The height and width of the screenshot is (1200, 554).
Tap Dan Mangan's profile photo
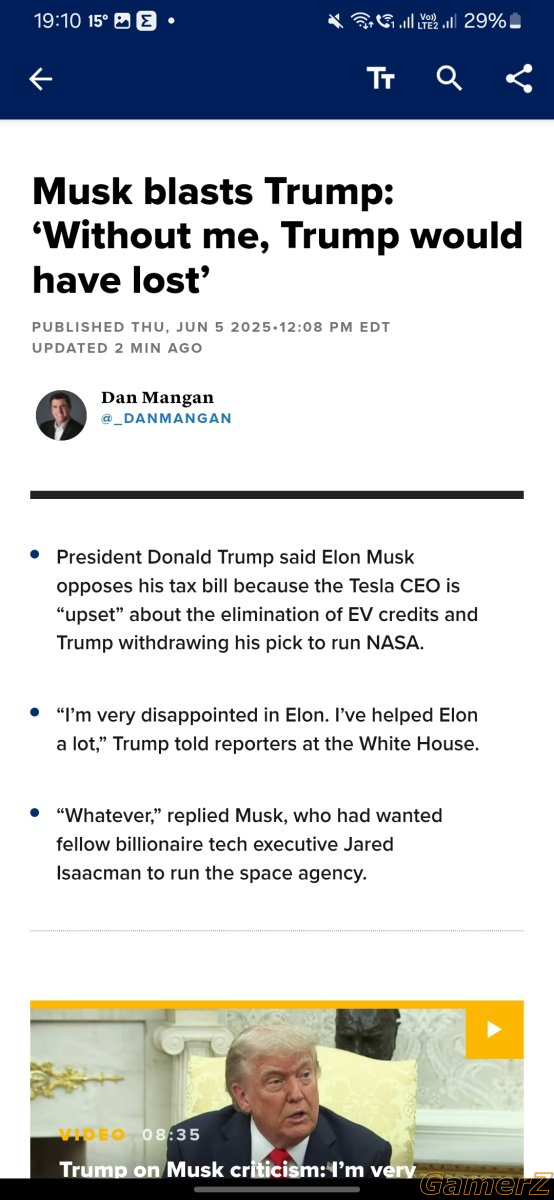(x=61, y=415)
